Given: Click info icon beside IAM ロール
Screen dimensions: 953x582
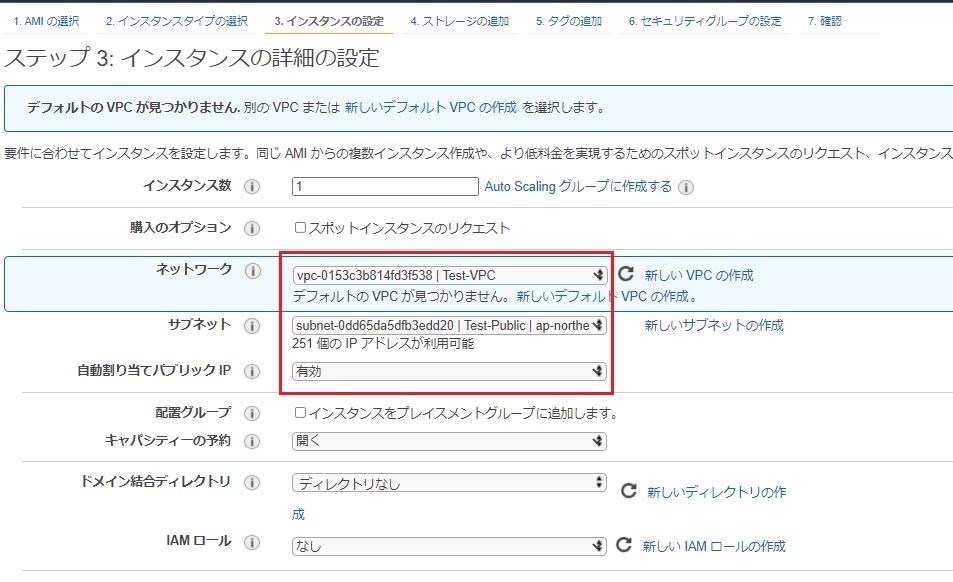Looking at the screenshot, I should (x=252, y=542).
